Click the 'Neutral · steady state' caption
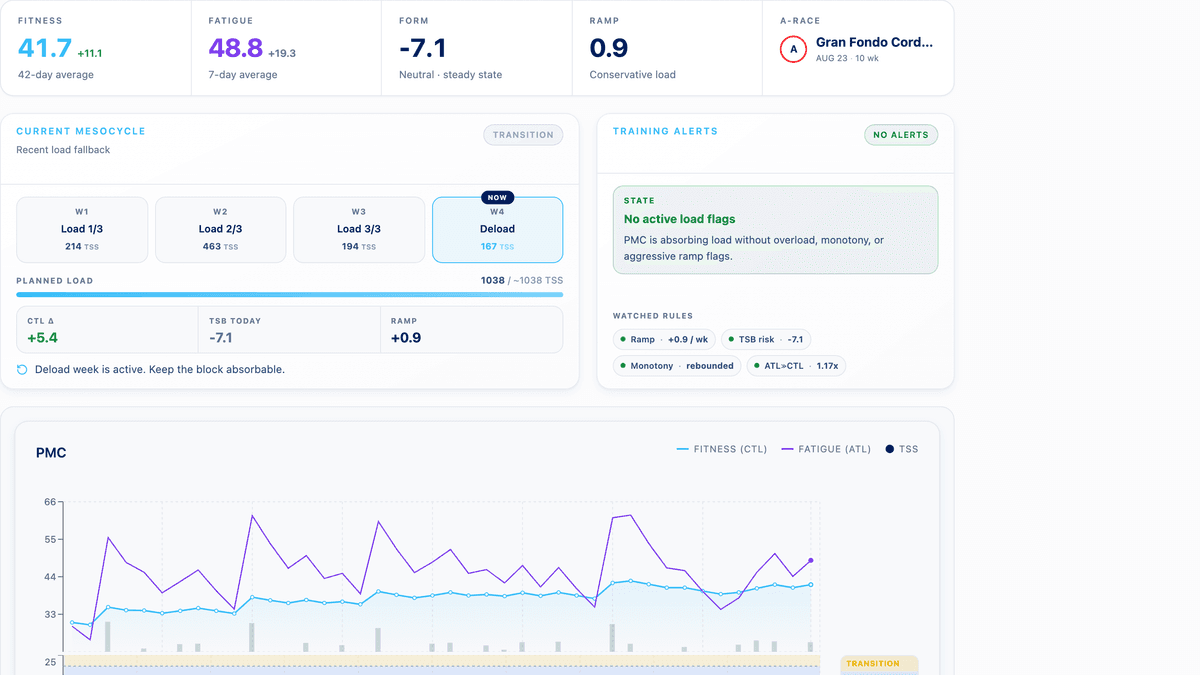Screen dimensions: 1200x675 pyautogui.click(x=450, y=75)
